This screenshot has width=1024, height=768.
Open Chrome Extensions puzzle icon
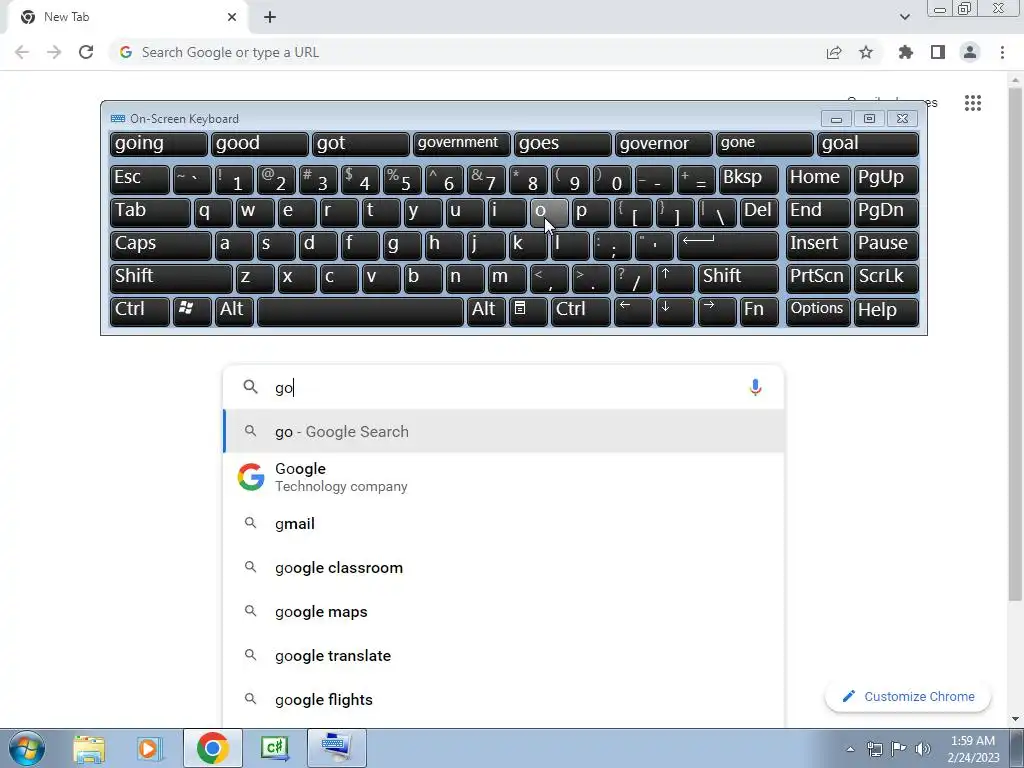[x=906, y=52]
